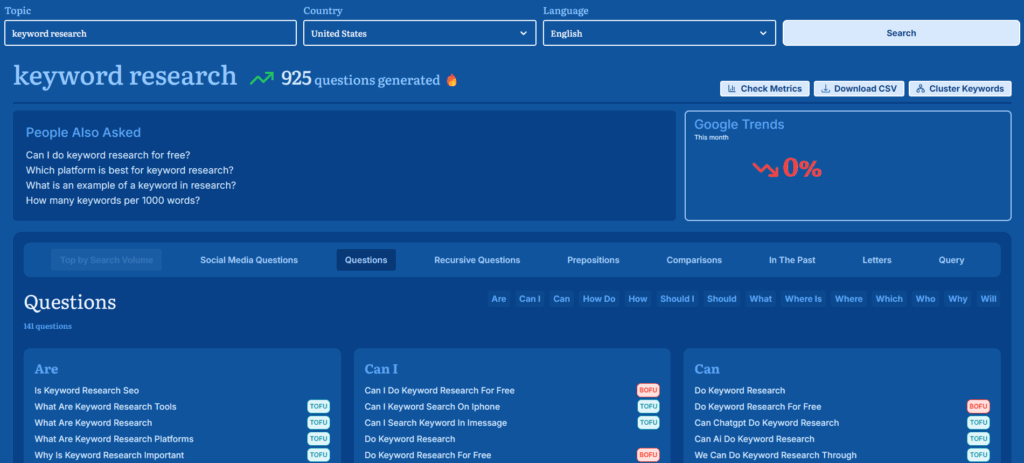The width and height of the screenshot is (1024, 463).
Task: Open the In The Past tab
Action: [792, 260]
